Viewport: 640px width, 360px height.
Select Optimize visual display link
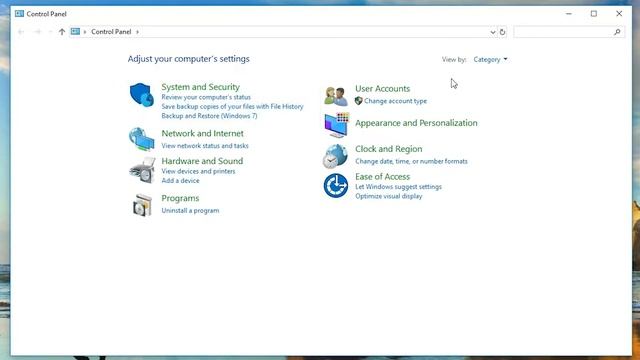pos(389,196)
